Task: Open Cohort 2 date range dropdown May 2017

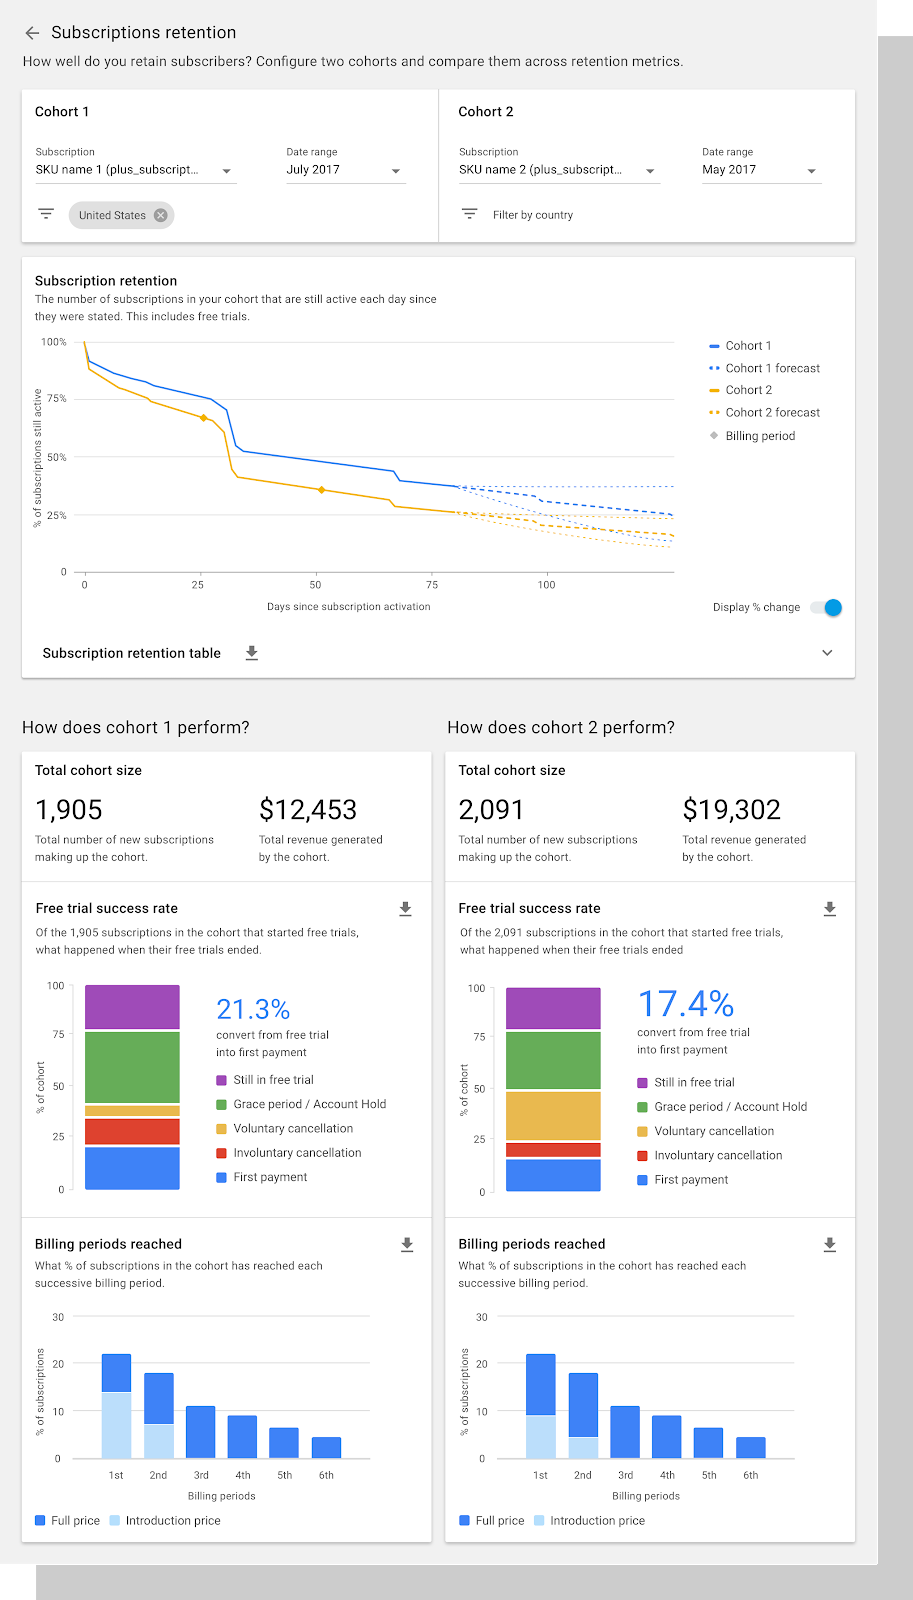Action: point(761,170)
